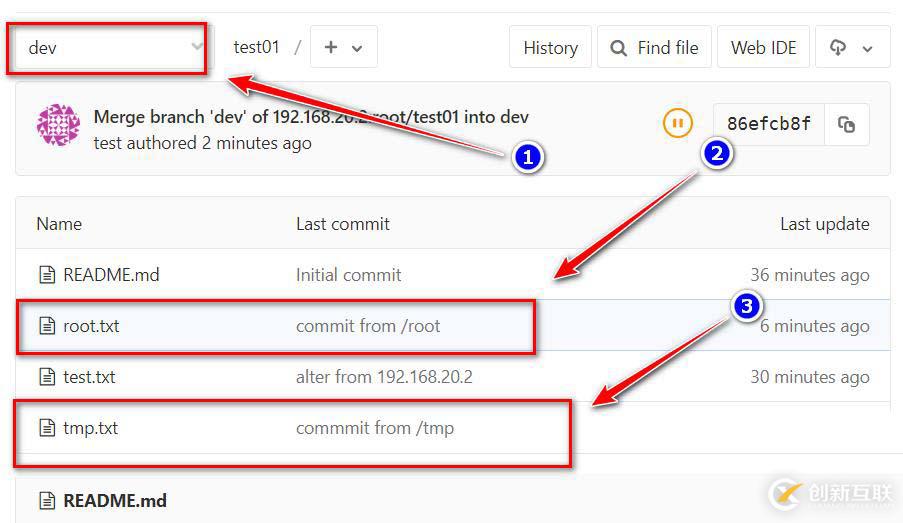
Task: Open the History button
Action: coord(551,47)
